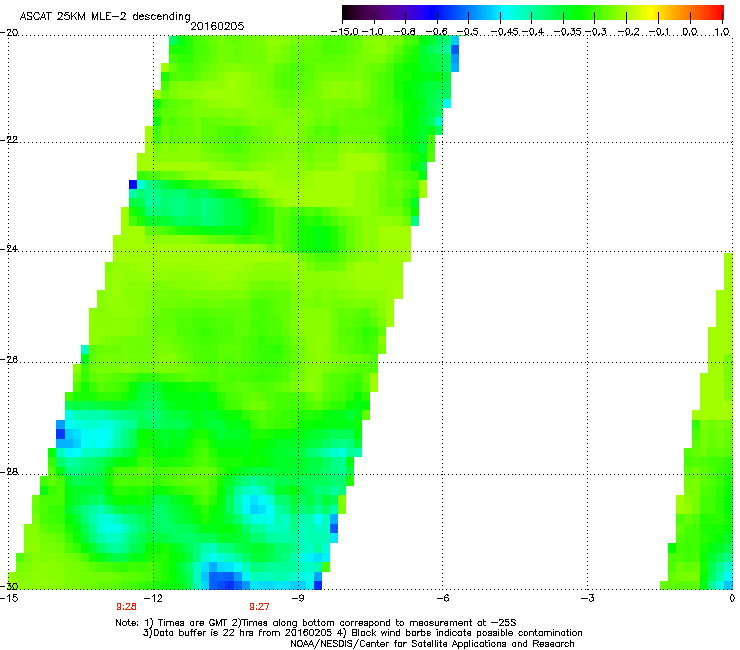
Task: Click the red "9:27" pass time label
Action: [x=260, y=607]
